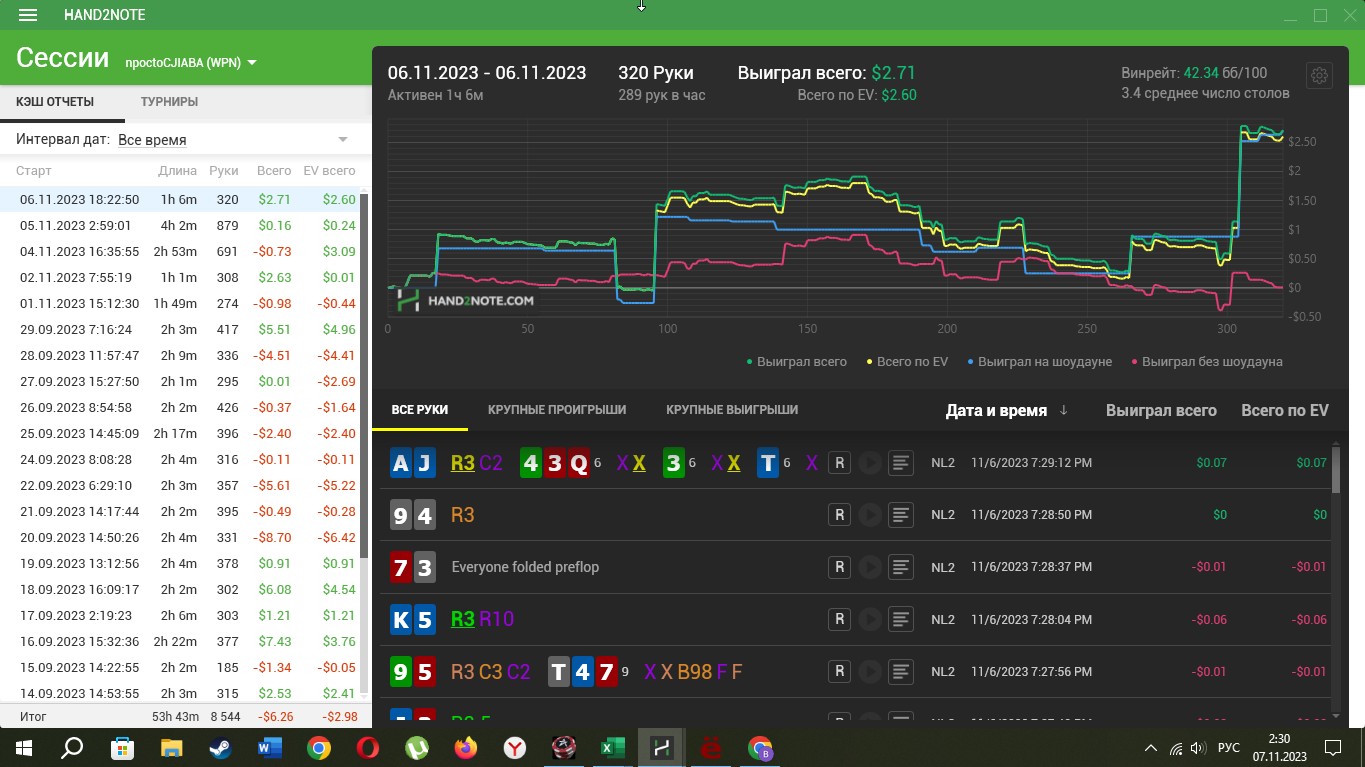This screenshot has height=767, width=1365.
Task: Open the taskbar clock showing 2:30
Action: point(1279,747)
